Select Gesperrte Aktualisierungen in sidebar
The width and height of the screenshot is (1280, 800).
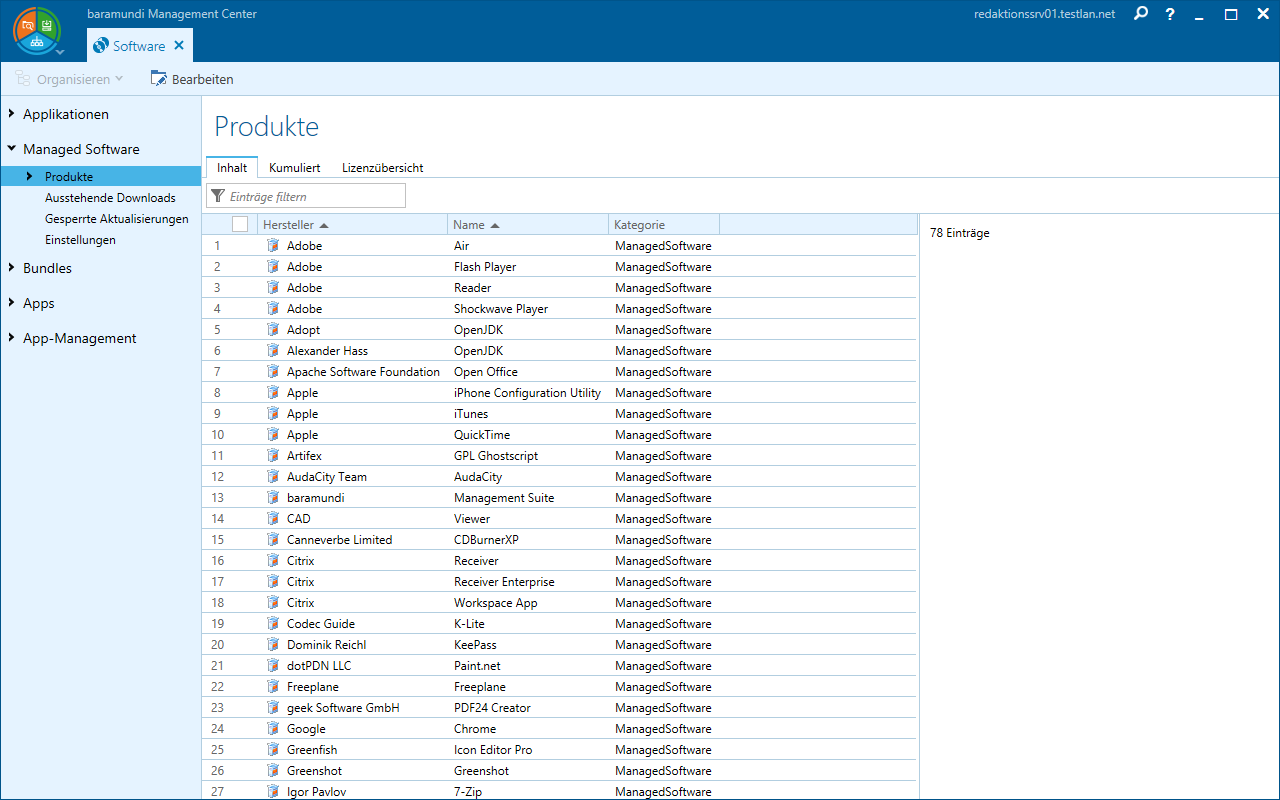(116, 219)
